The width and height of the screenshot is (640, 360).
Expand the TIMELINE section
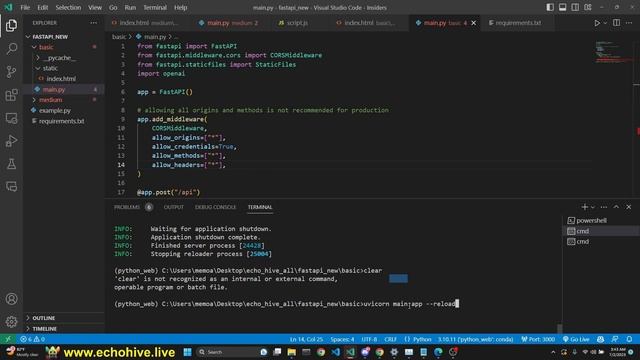click(x=63, y=329)
